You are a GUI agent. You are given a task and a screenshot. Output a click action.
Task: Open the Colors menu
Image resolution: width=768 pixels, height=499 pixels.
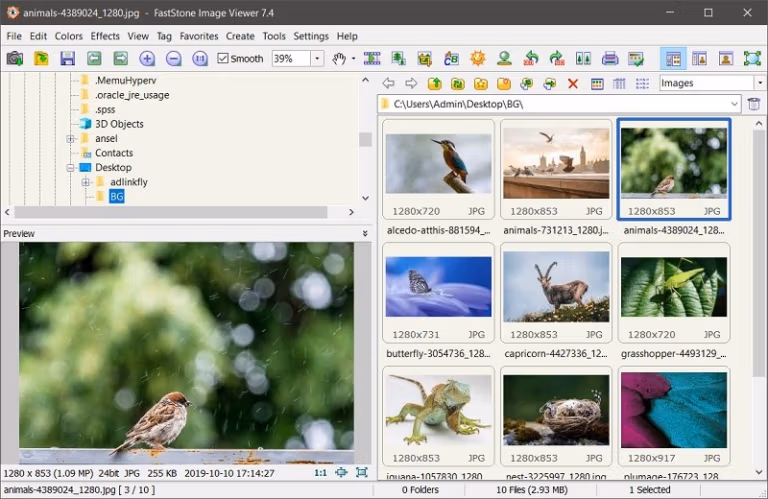69,36
